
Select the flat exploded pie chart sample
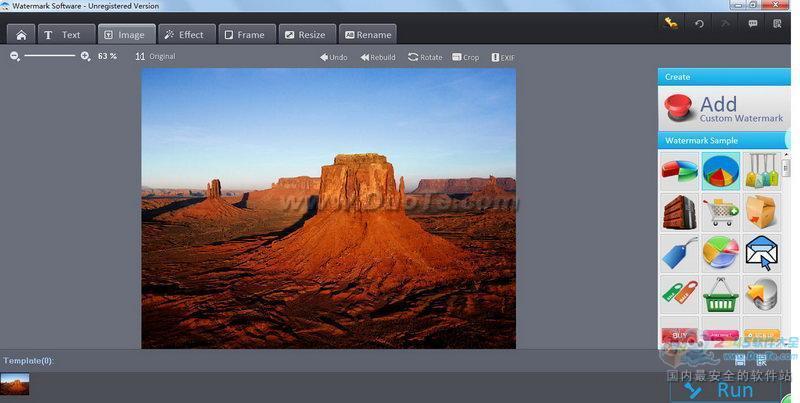[679, 171]
